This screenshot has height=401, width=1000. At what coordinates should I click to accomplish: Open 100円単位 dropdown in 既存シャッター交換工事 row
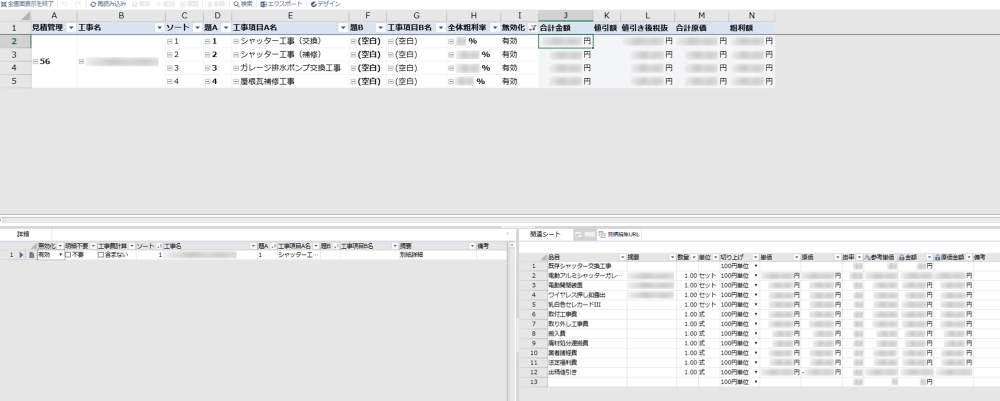pos(756,266)
